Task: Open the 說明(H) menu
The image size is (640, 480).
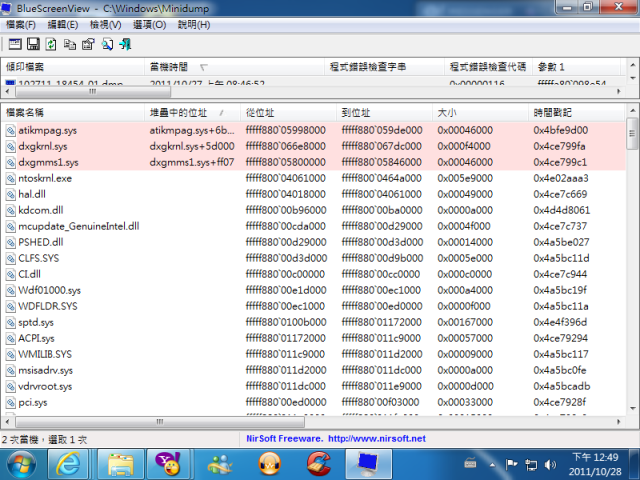Action: tap(194, 25)
